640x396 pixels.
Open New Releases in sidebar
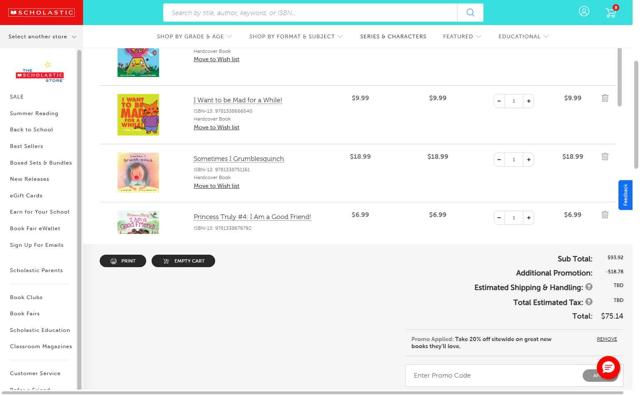(29, 179)
